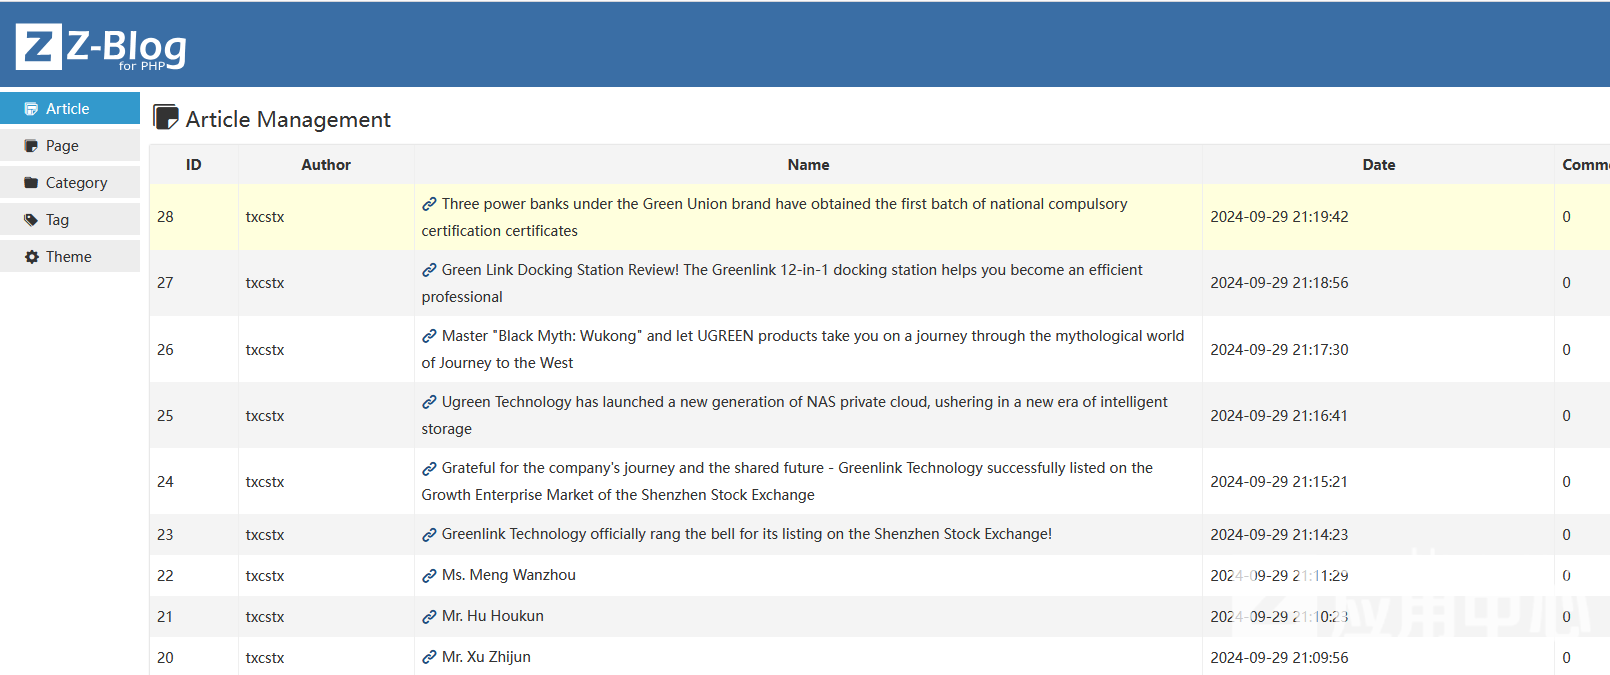This screenshot has height=675, width=1610.
Task: Click link icon beside Ms. Meng Wanzhou
Action: click(429, 576)
